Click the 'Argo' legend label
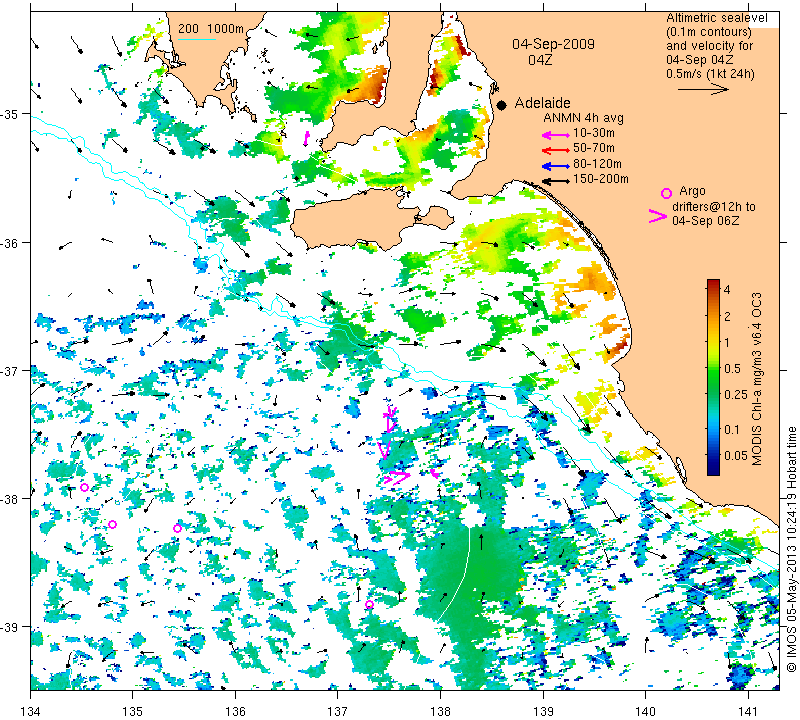Screen dimensions: 800x720 (692, 192)
